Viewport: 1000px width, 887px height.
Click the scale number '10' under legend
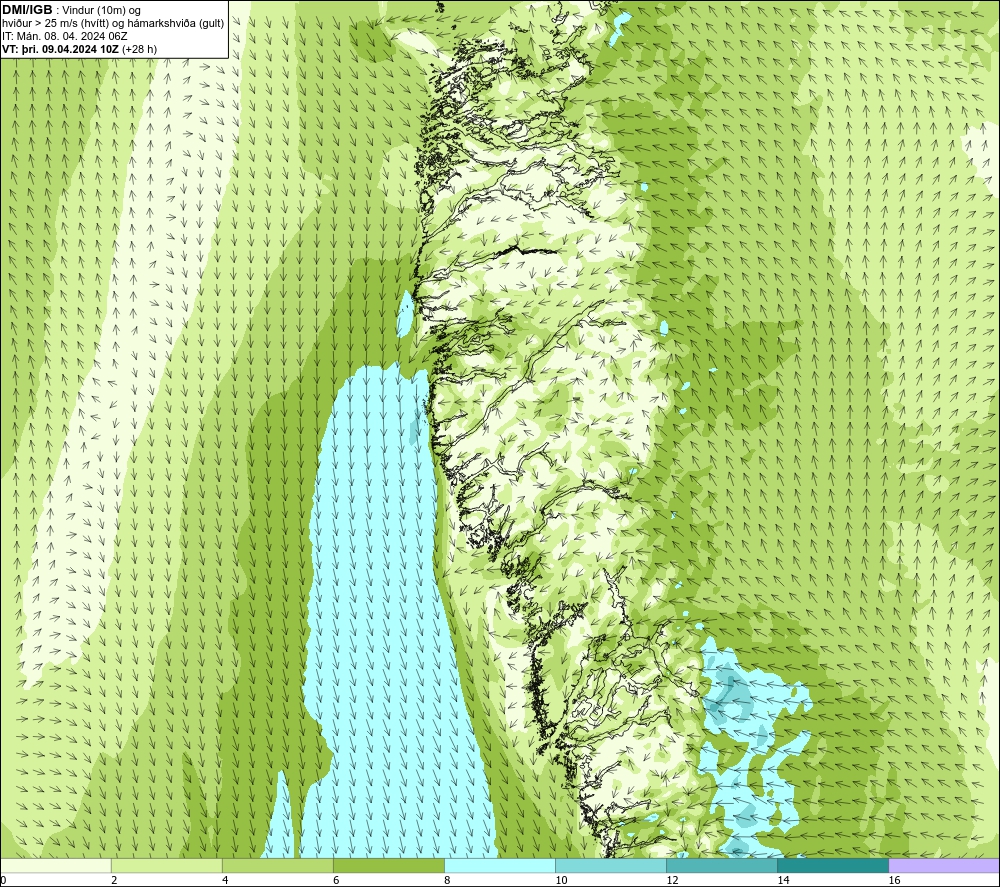coord(561,881)
